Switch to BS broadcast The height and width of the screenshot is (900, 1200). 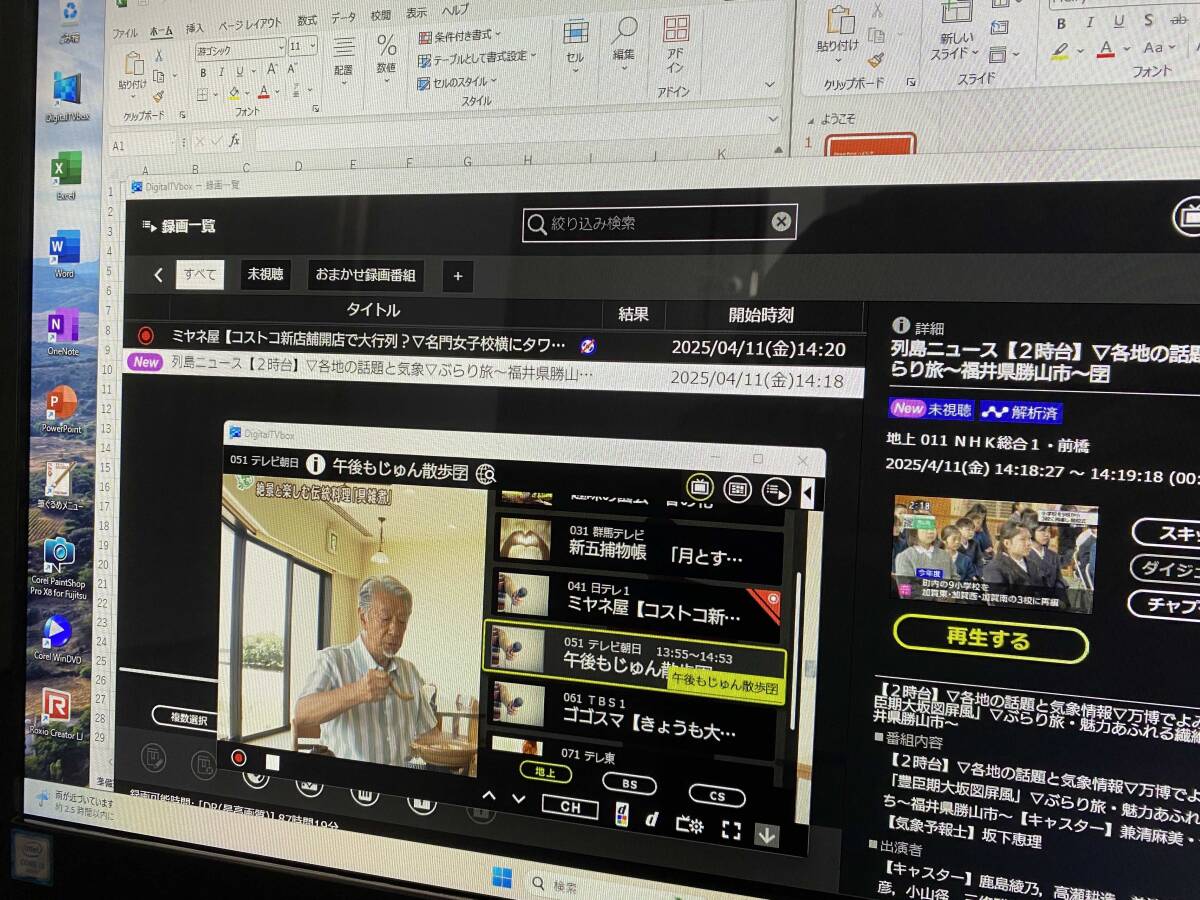pyautogui.click(x=630, y=783)
